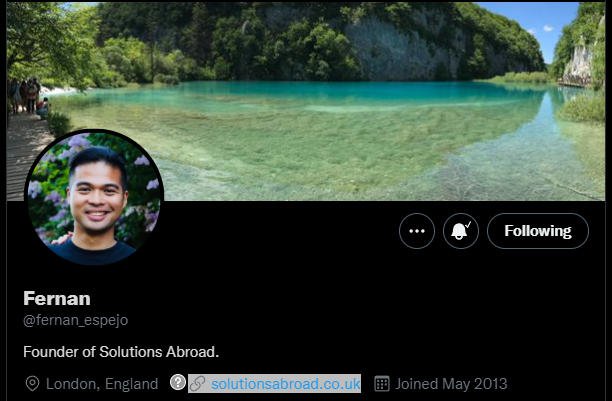
Task: Visit the solutionsabroad.co.uk link
Action: click(x=286, y=384)
